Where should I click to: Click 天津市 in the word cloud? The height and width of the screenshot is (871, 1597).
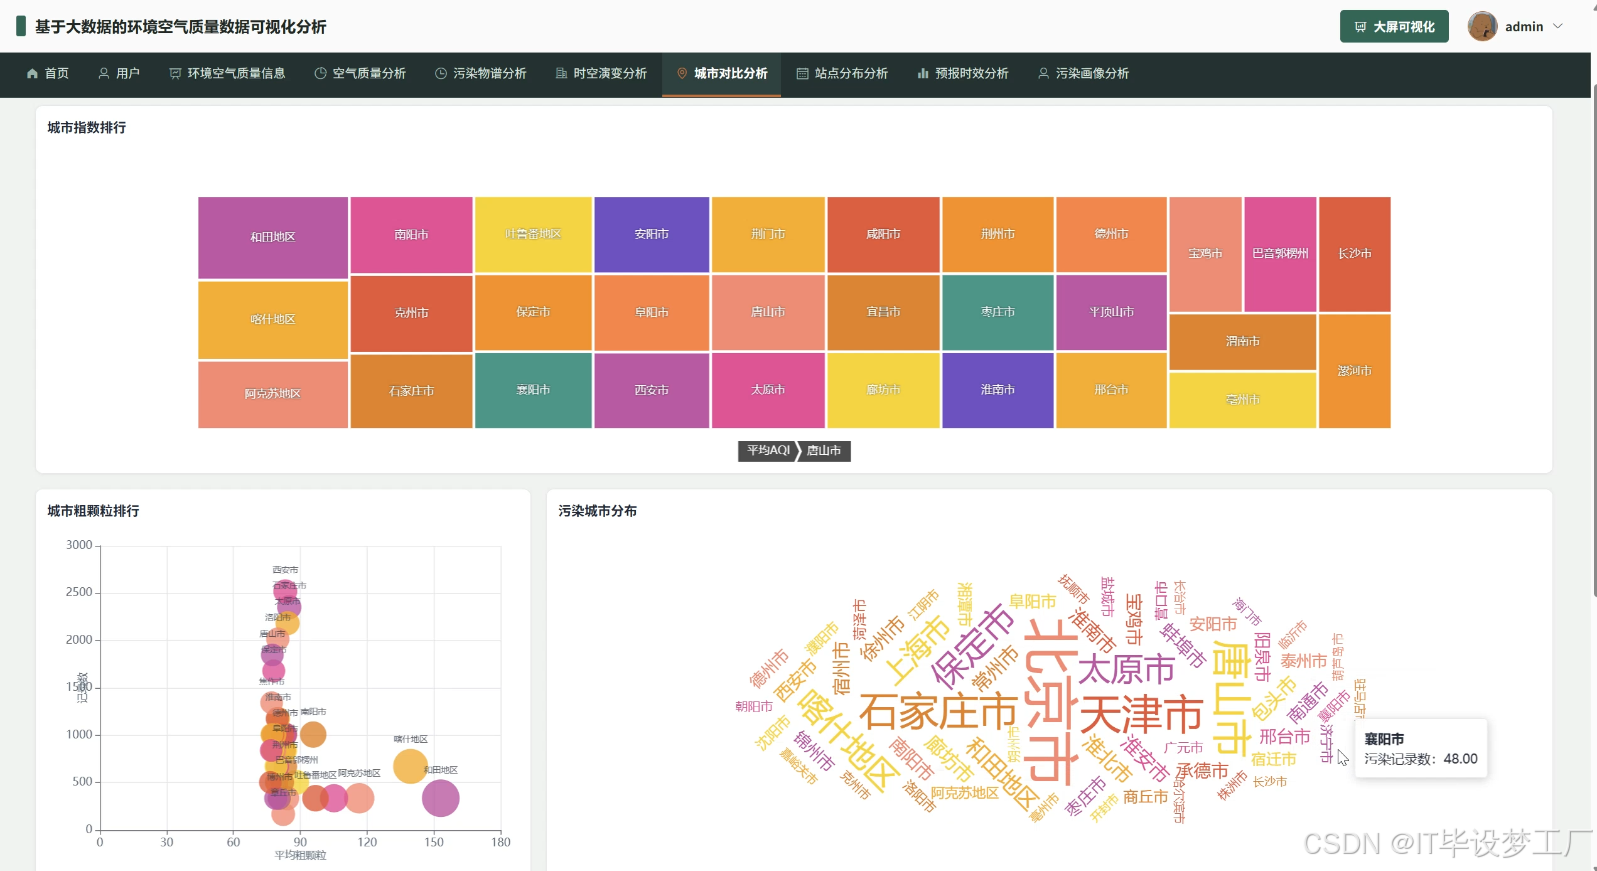[x=1141, y=715]
